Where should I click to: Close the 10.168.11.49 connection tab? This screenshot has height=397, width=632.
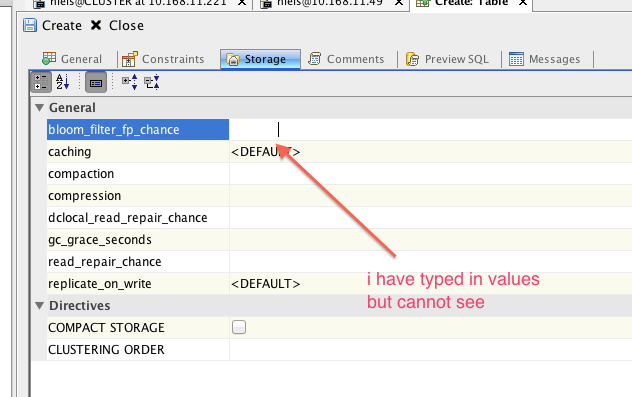399,2
